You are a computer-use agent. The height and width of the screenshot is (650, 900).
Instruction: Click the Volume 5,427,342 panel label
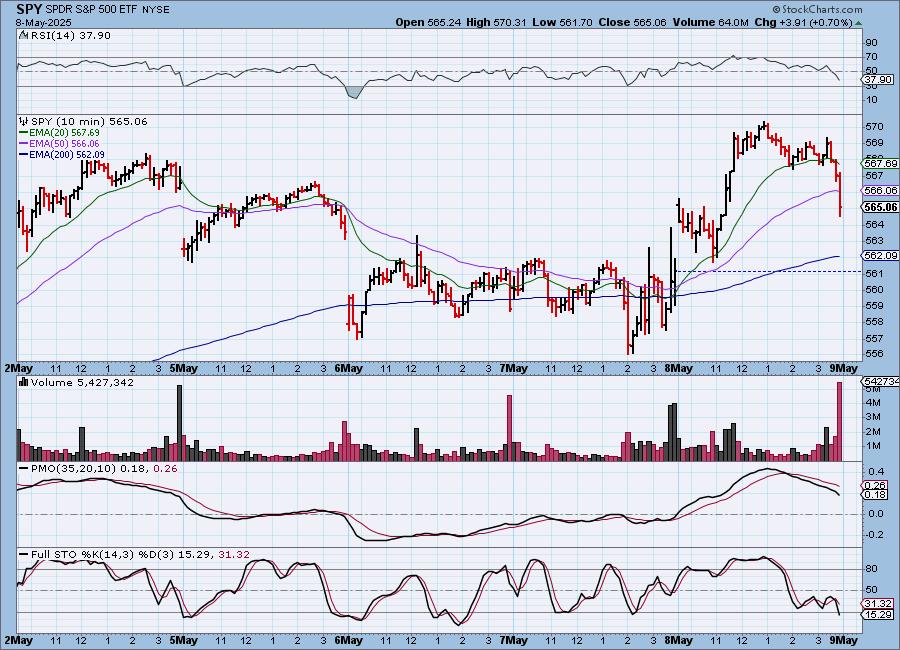(x=83, y=382)
